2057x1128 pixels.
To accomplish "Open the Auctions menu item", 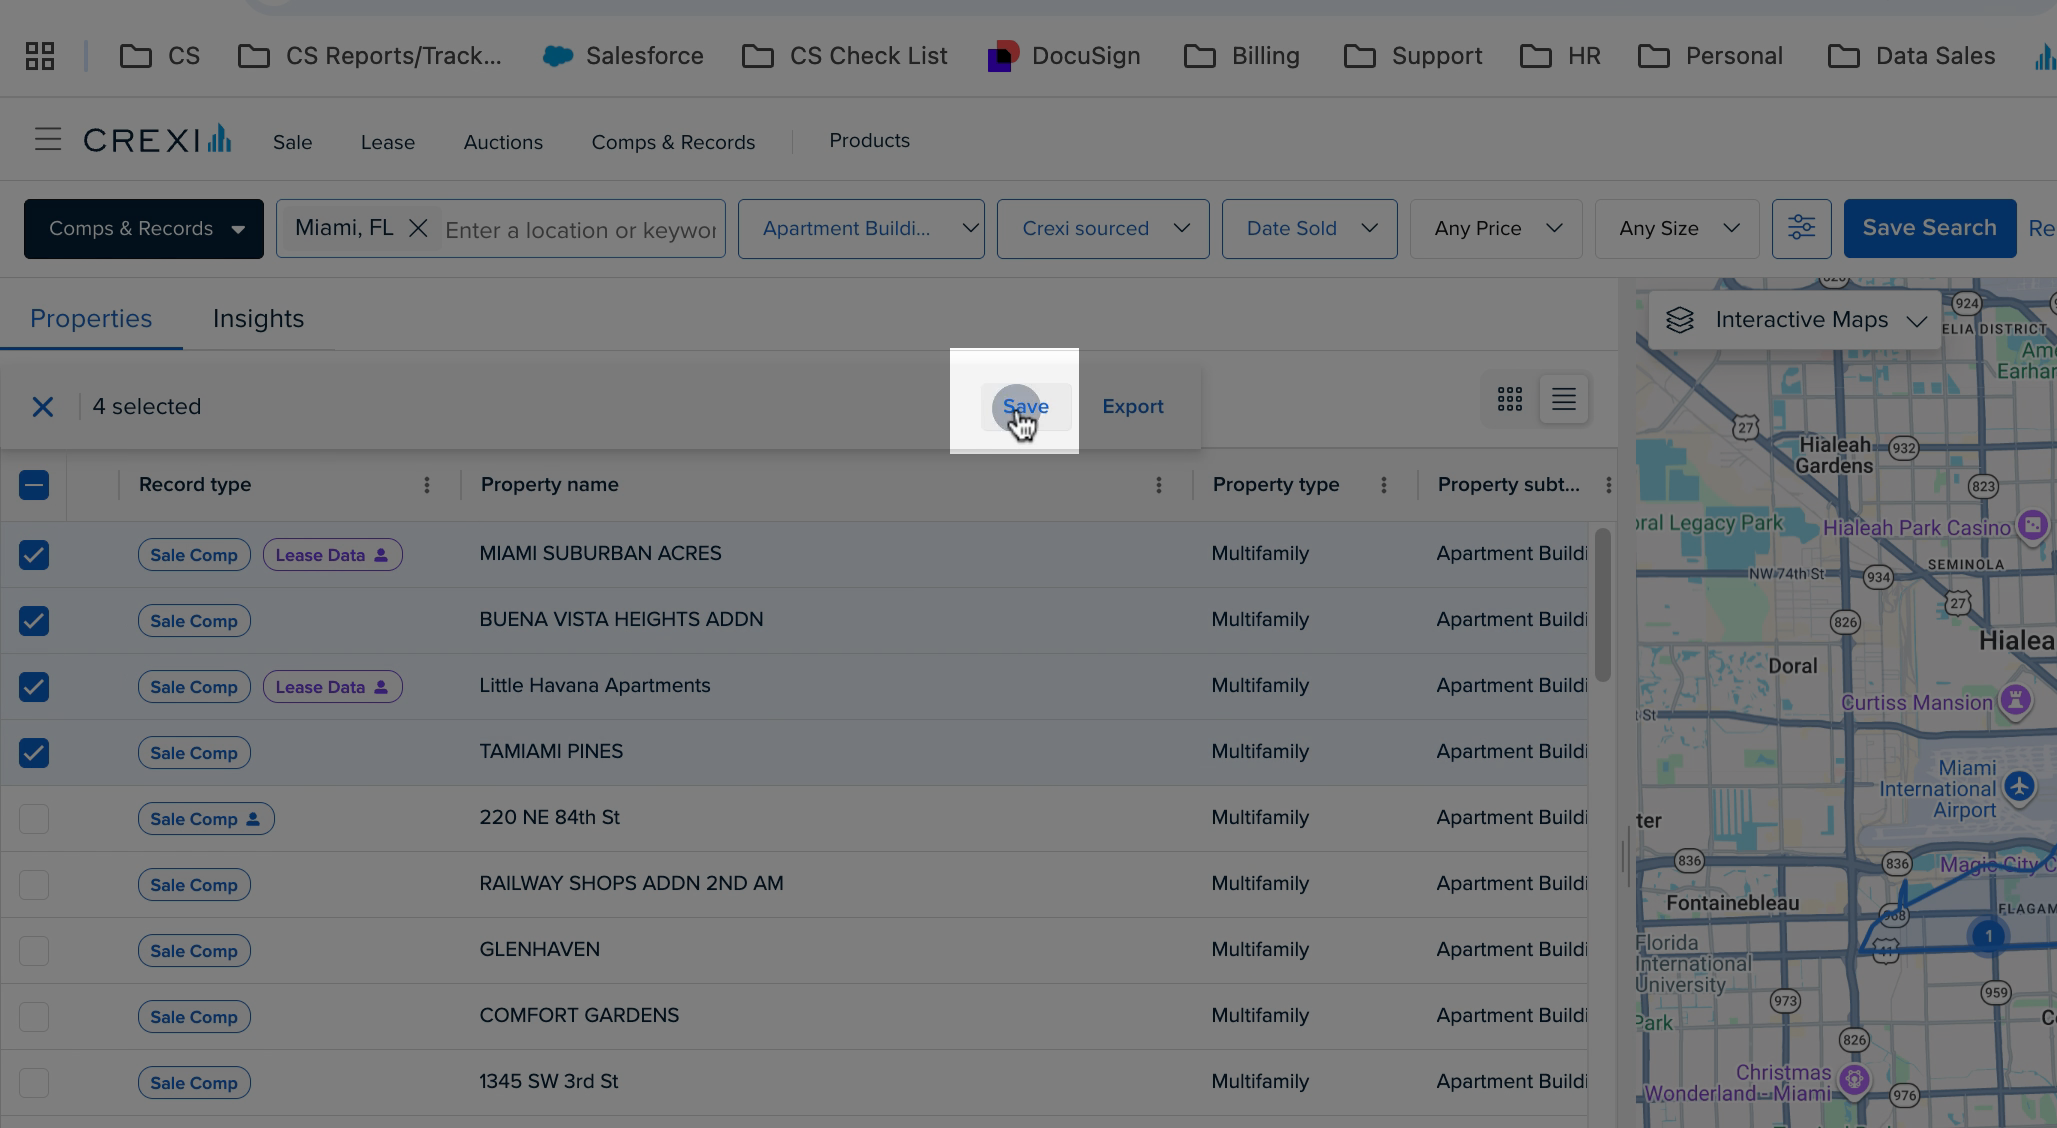I will 503,142.
